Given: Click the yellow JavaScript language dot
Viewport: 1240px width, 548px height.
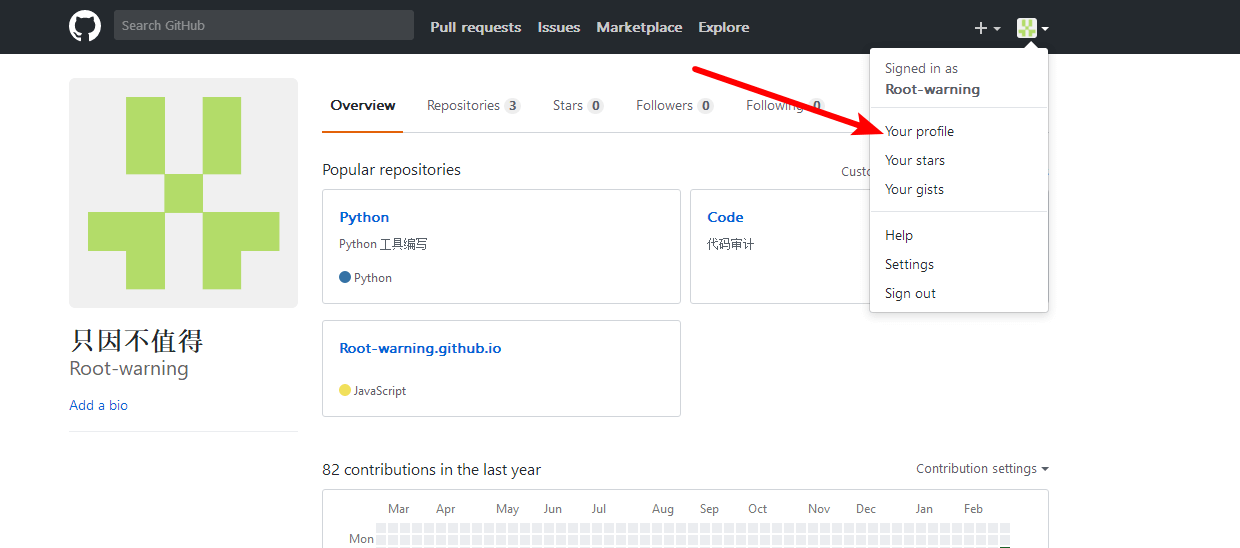Looking at the screenshot, I should point(345,390).
